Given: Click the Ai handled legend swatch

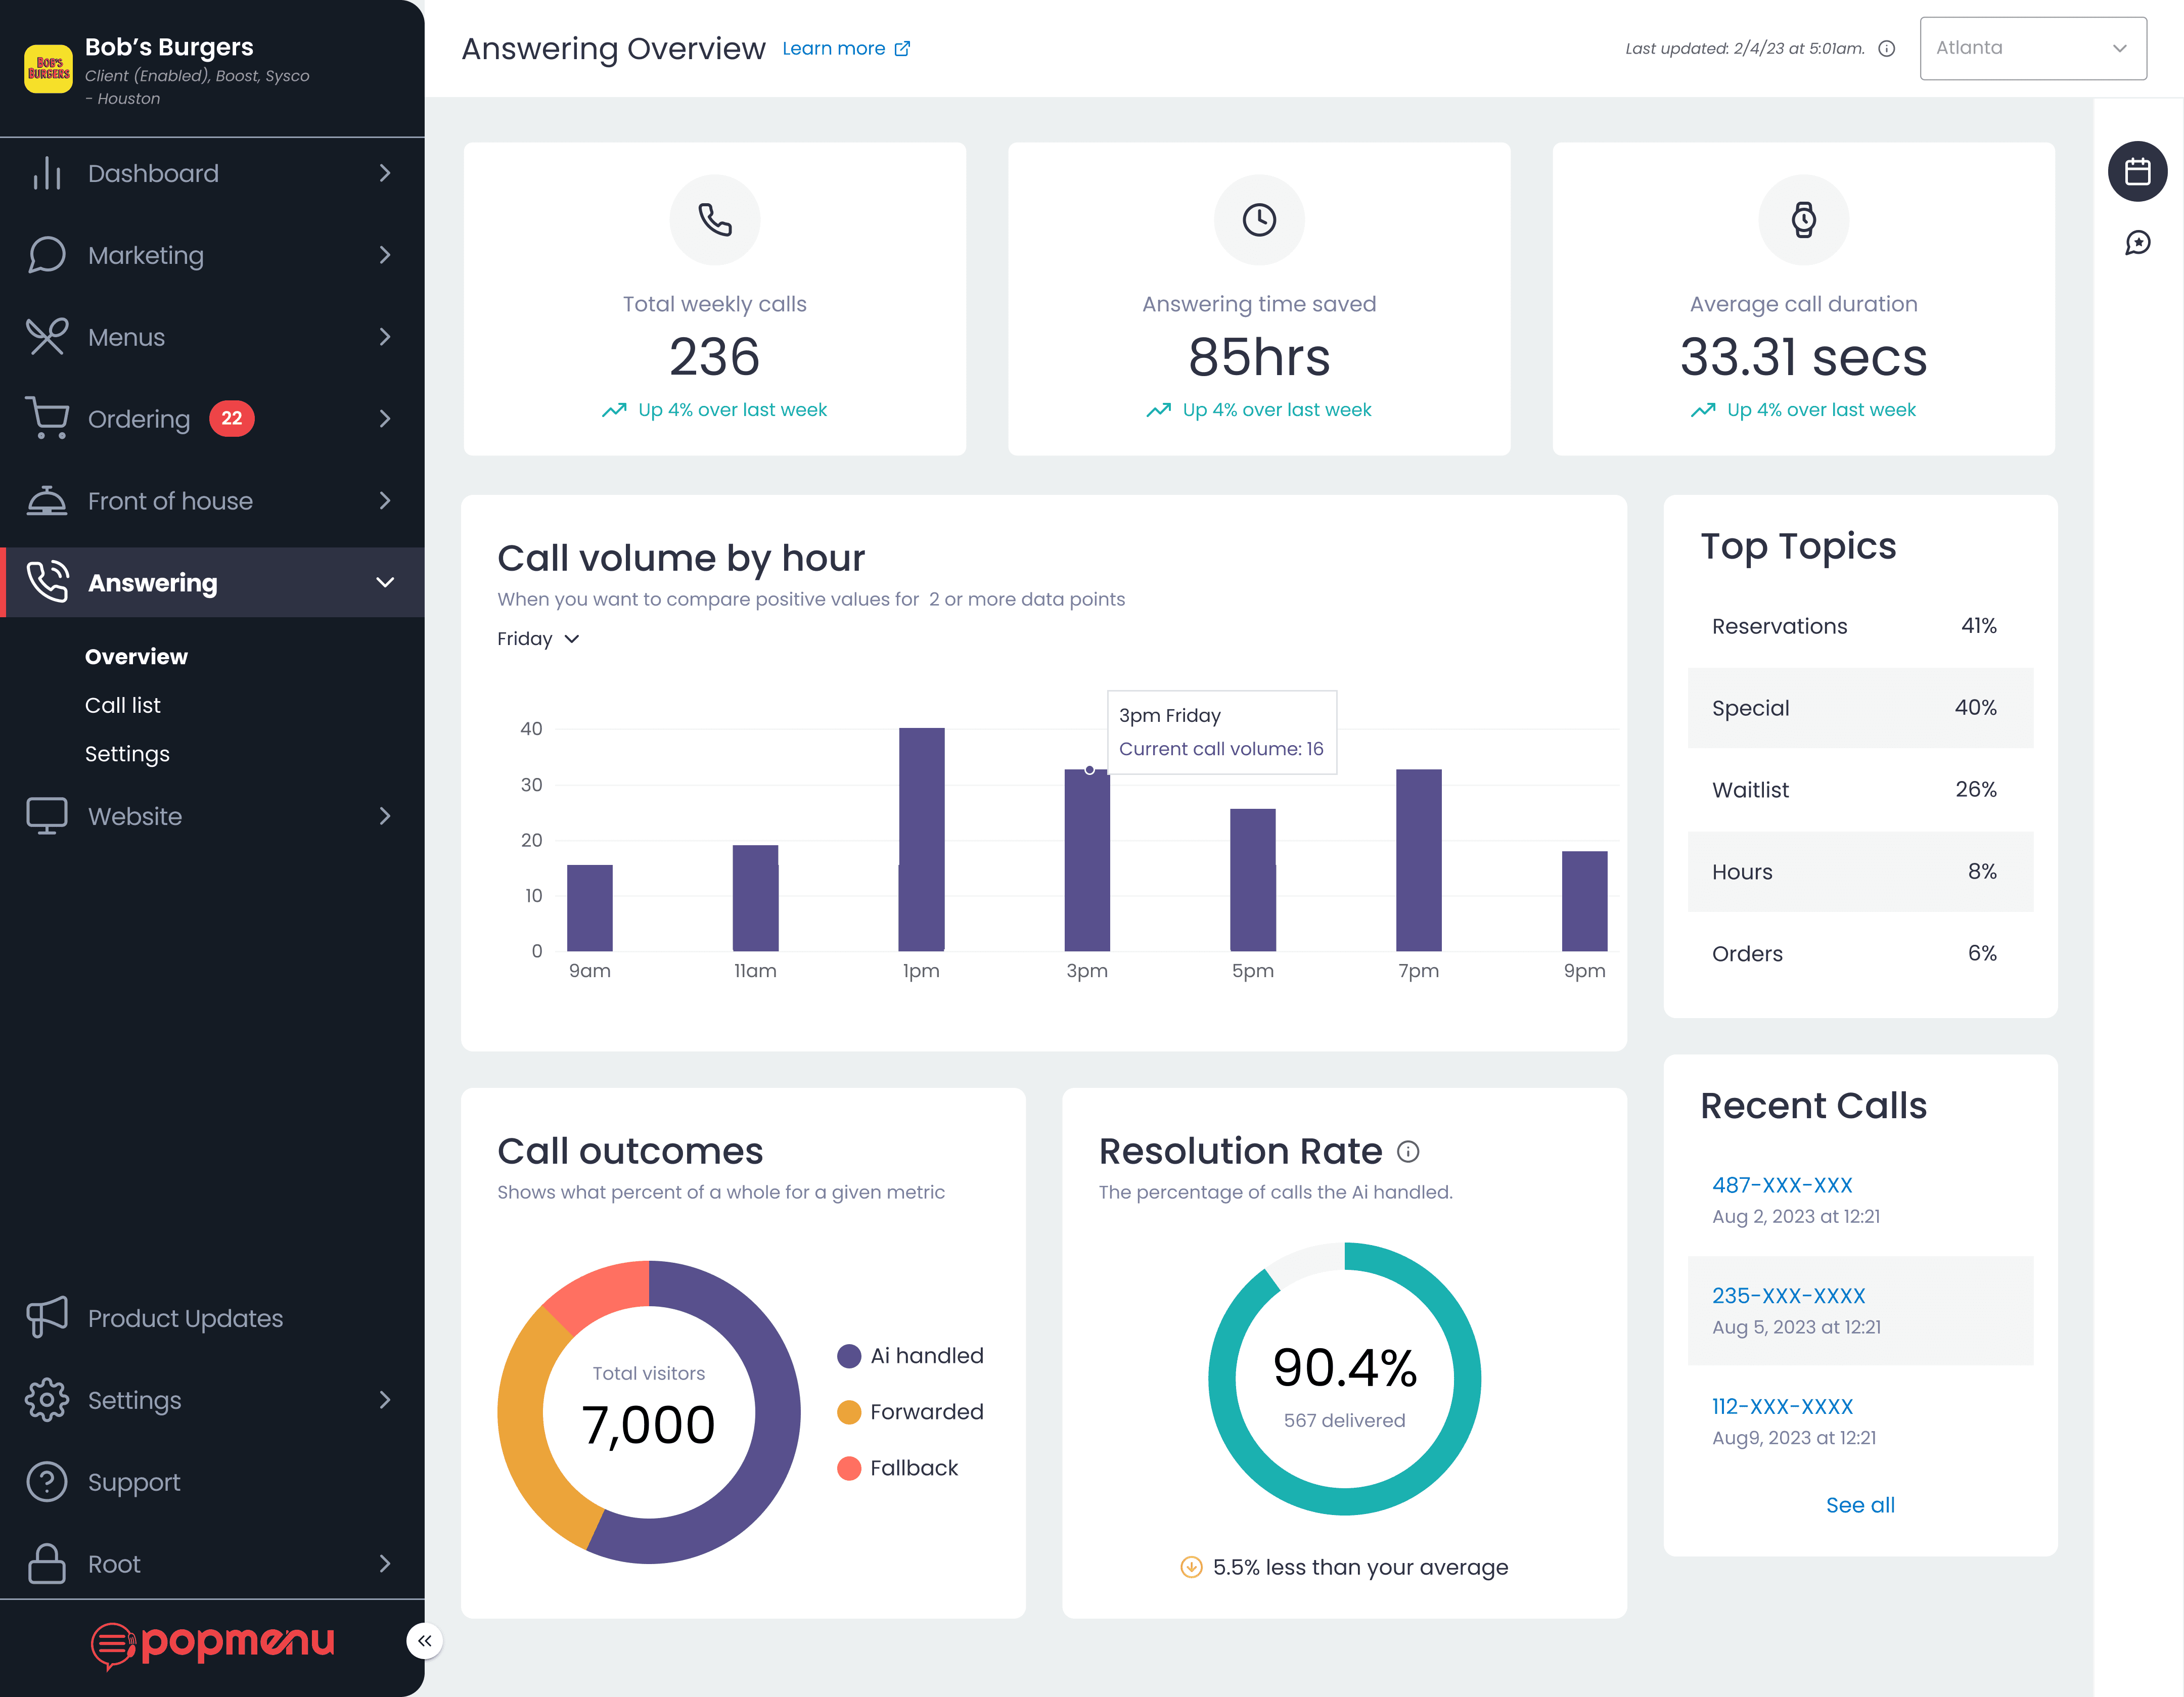Looking at the screenshot, I should coord(849,1356).
